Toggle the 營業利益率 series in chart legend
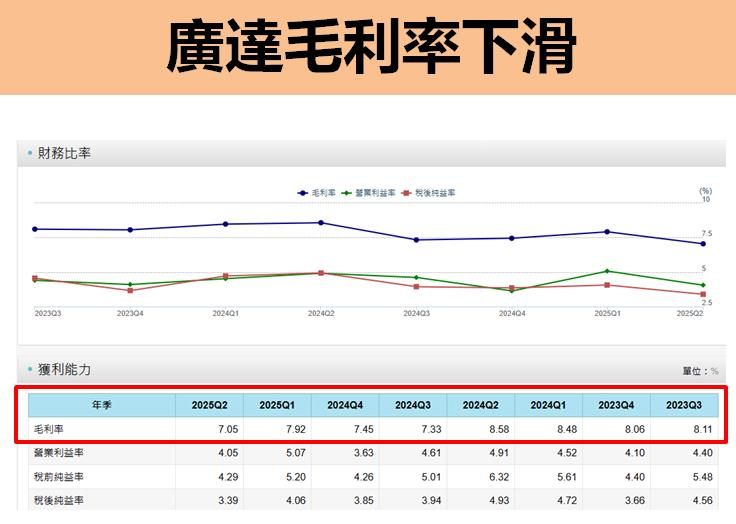The height and width of the screenshot is (524, 736). pos(368,193)
